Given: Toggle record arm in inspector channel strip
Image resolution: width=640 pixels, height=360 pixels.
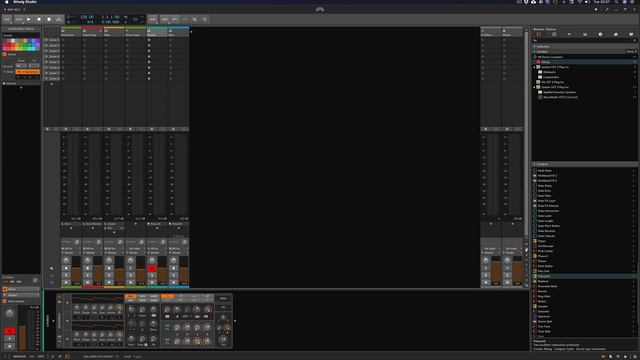Looking at the screenshot, I should [x=10, y=331].
